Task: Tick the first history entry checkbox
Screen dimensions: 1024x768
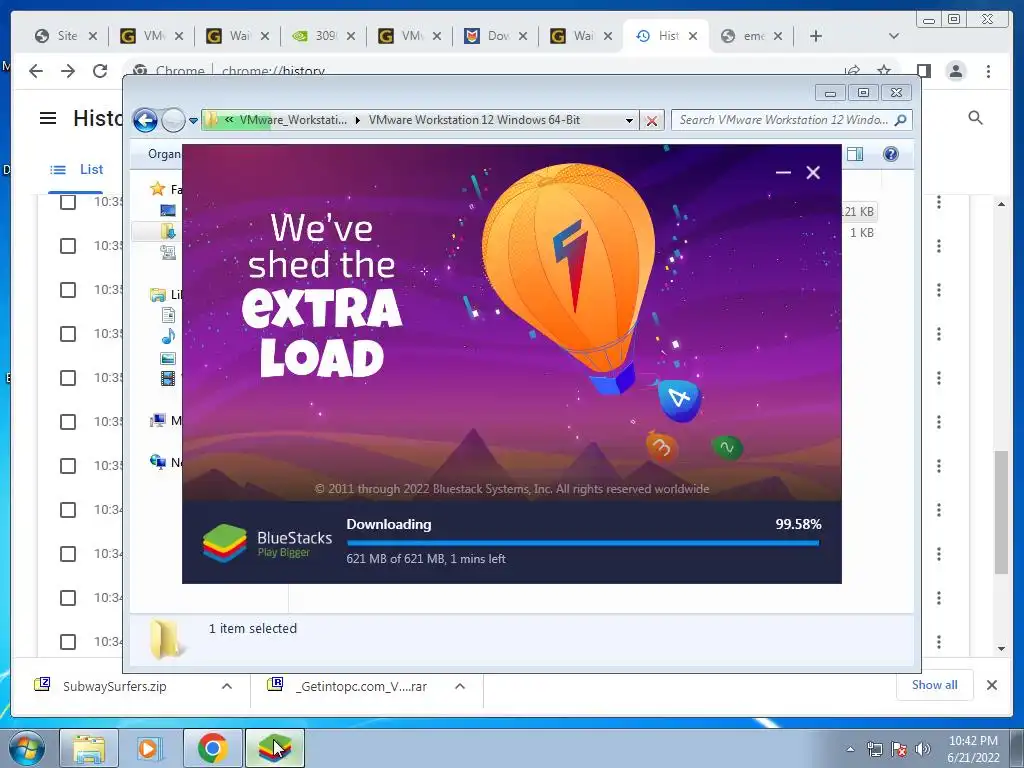Action: pyautogui.click(x=68, y=202)
